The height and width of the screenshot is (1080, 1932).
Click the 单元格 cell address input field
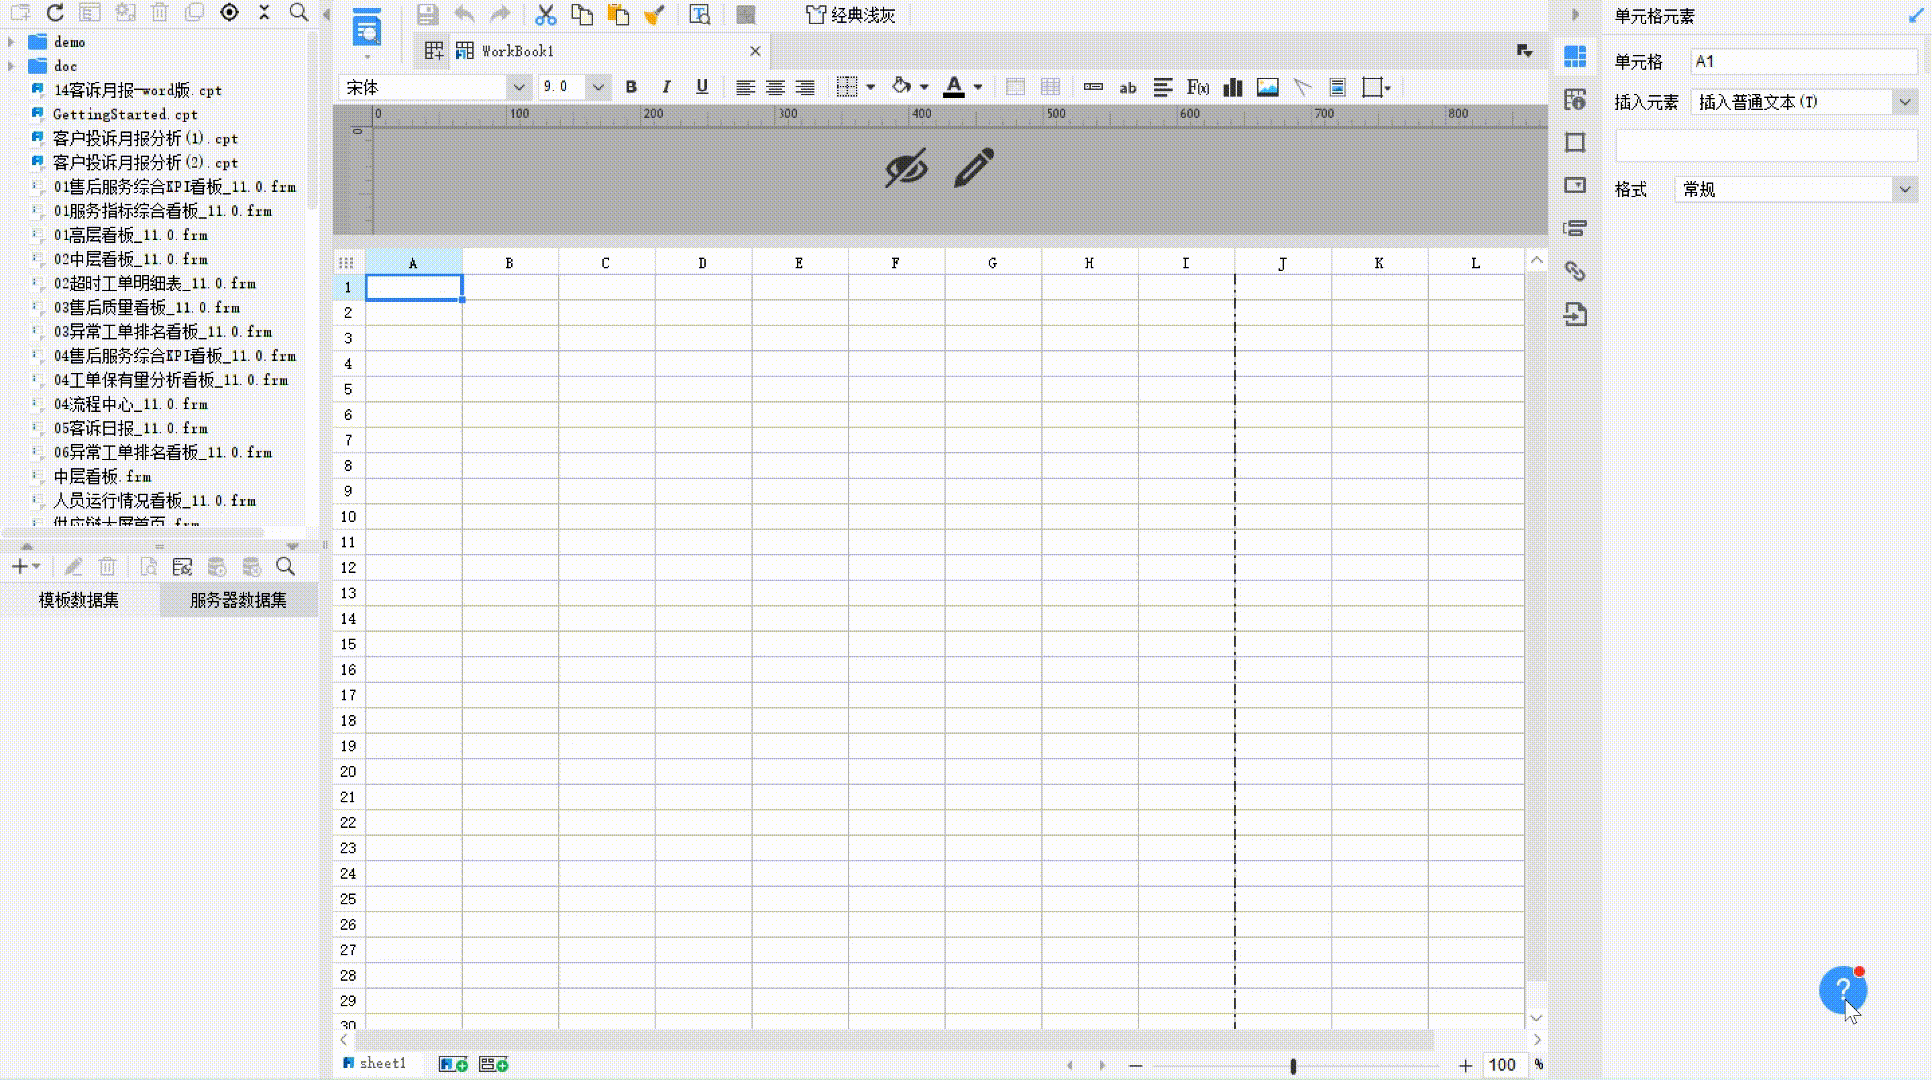tap(1803, 62)
